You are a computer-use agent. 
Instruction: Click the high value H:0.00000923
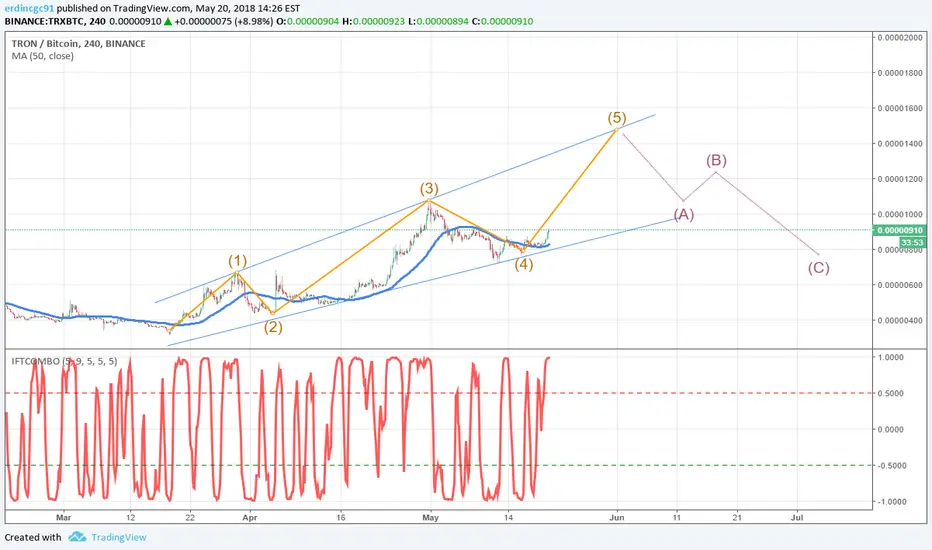pyautogui.click(x=373, y=21)
